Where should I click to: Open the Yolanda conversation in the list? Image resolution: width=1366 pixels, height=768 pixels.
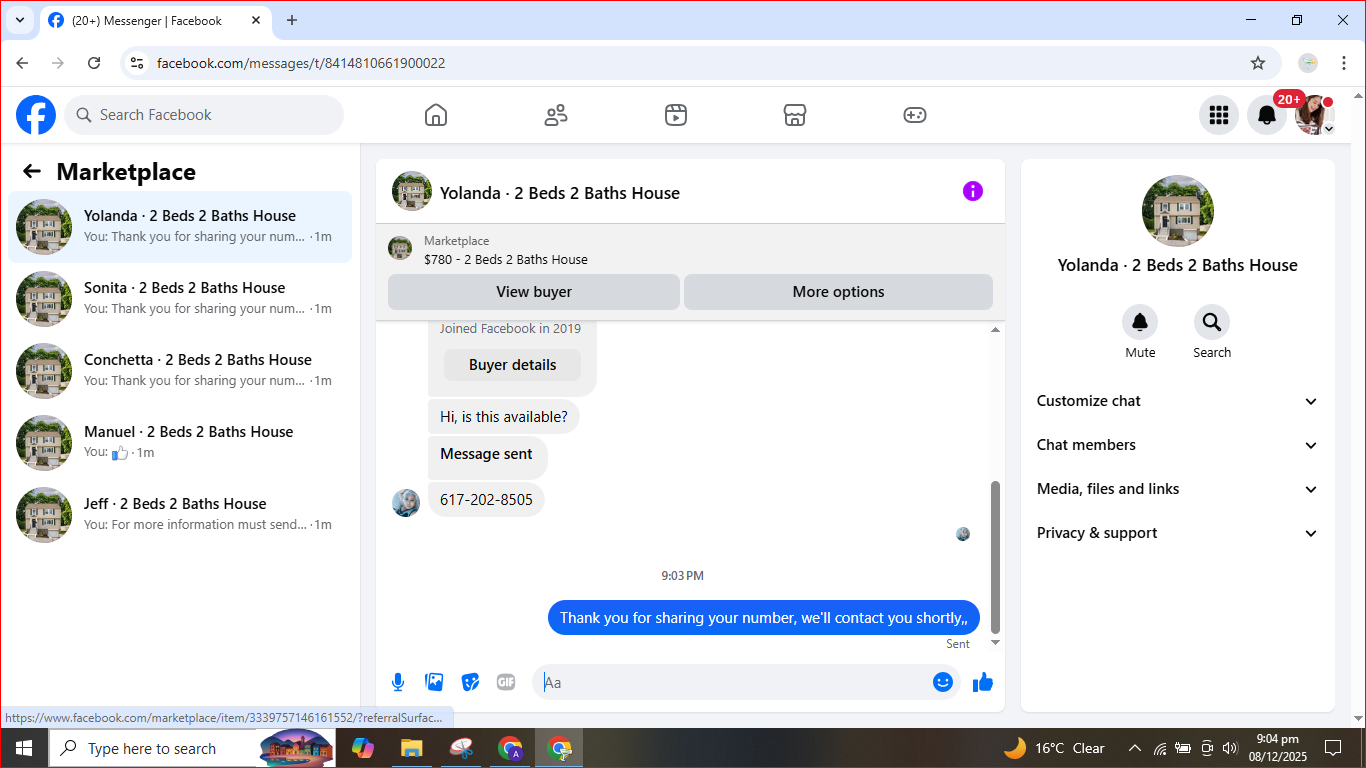(180, 227)
